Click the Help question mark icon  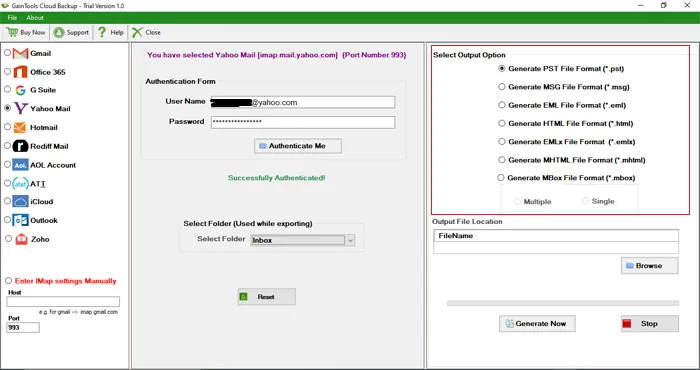point(102,32)
